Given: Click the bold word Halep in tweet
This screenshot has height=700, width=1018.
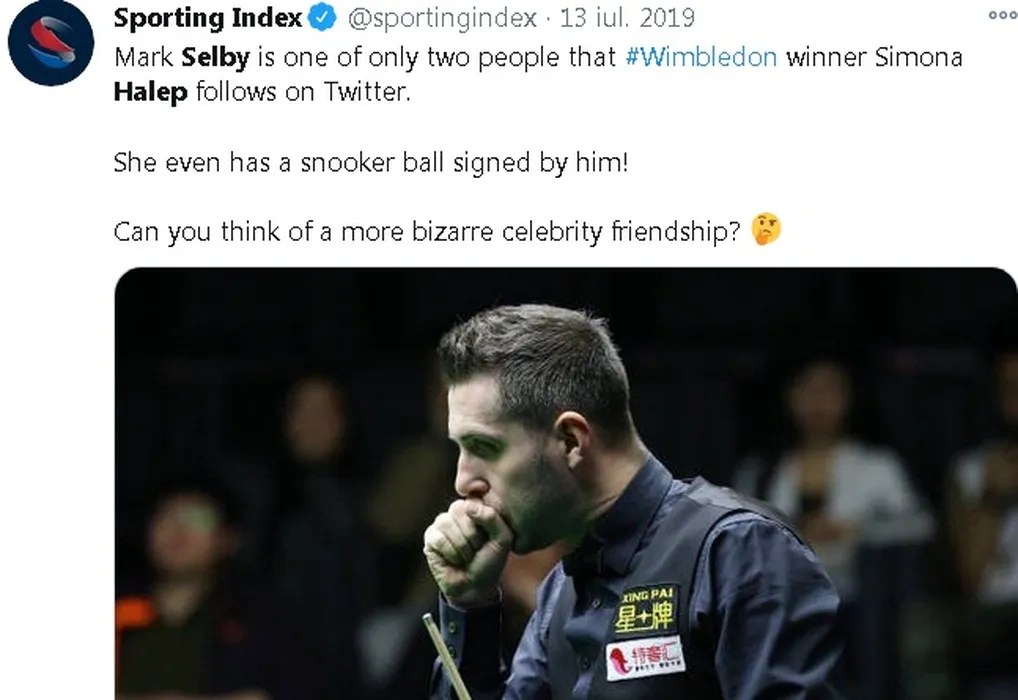Looking at the screenshot, I should [x=151, y=92].
